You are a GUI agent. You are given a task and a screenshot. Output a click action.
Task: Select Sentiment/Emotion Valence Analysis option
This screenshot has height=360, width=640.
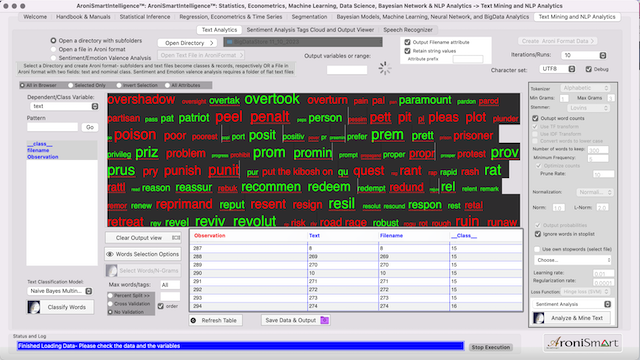point(53,58)
